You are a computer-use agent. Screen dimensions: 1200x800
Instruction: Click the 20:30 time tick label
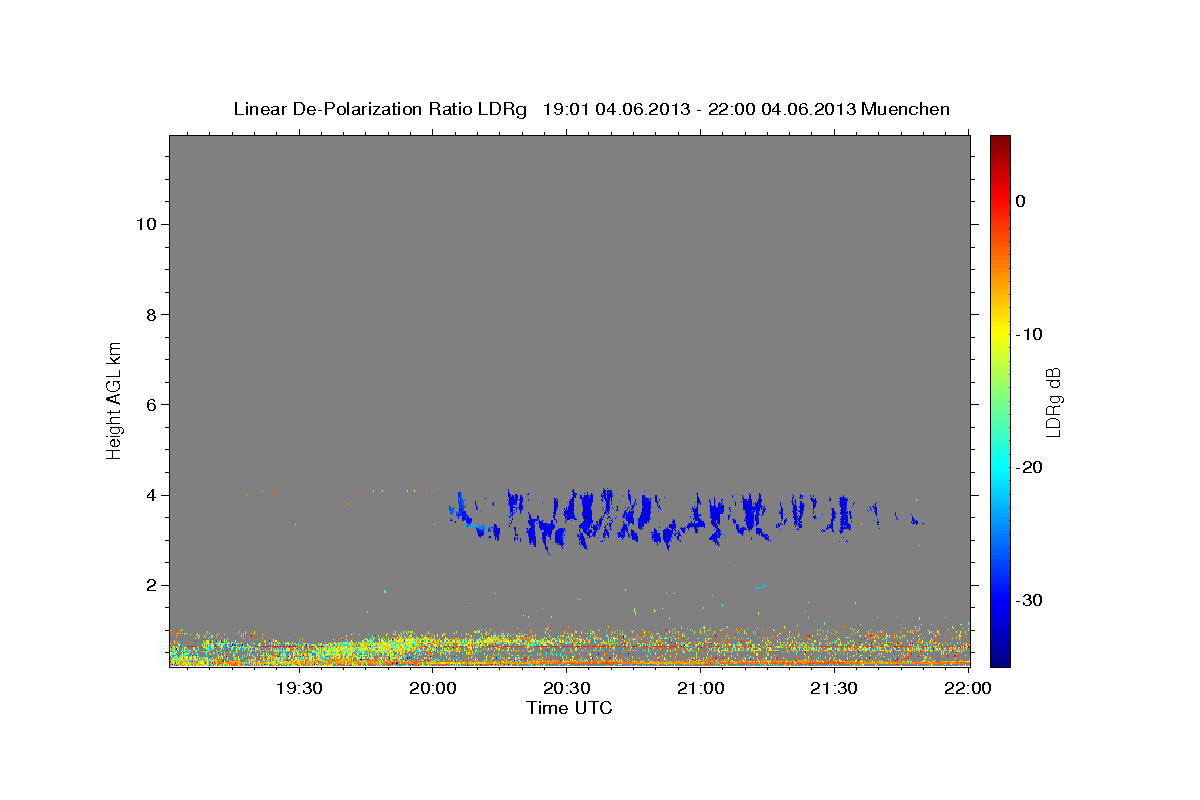point(566,688)
